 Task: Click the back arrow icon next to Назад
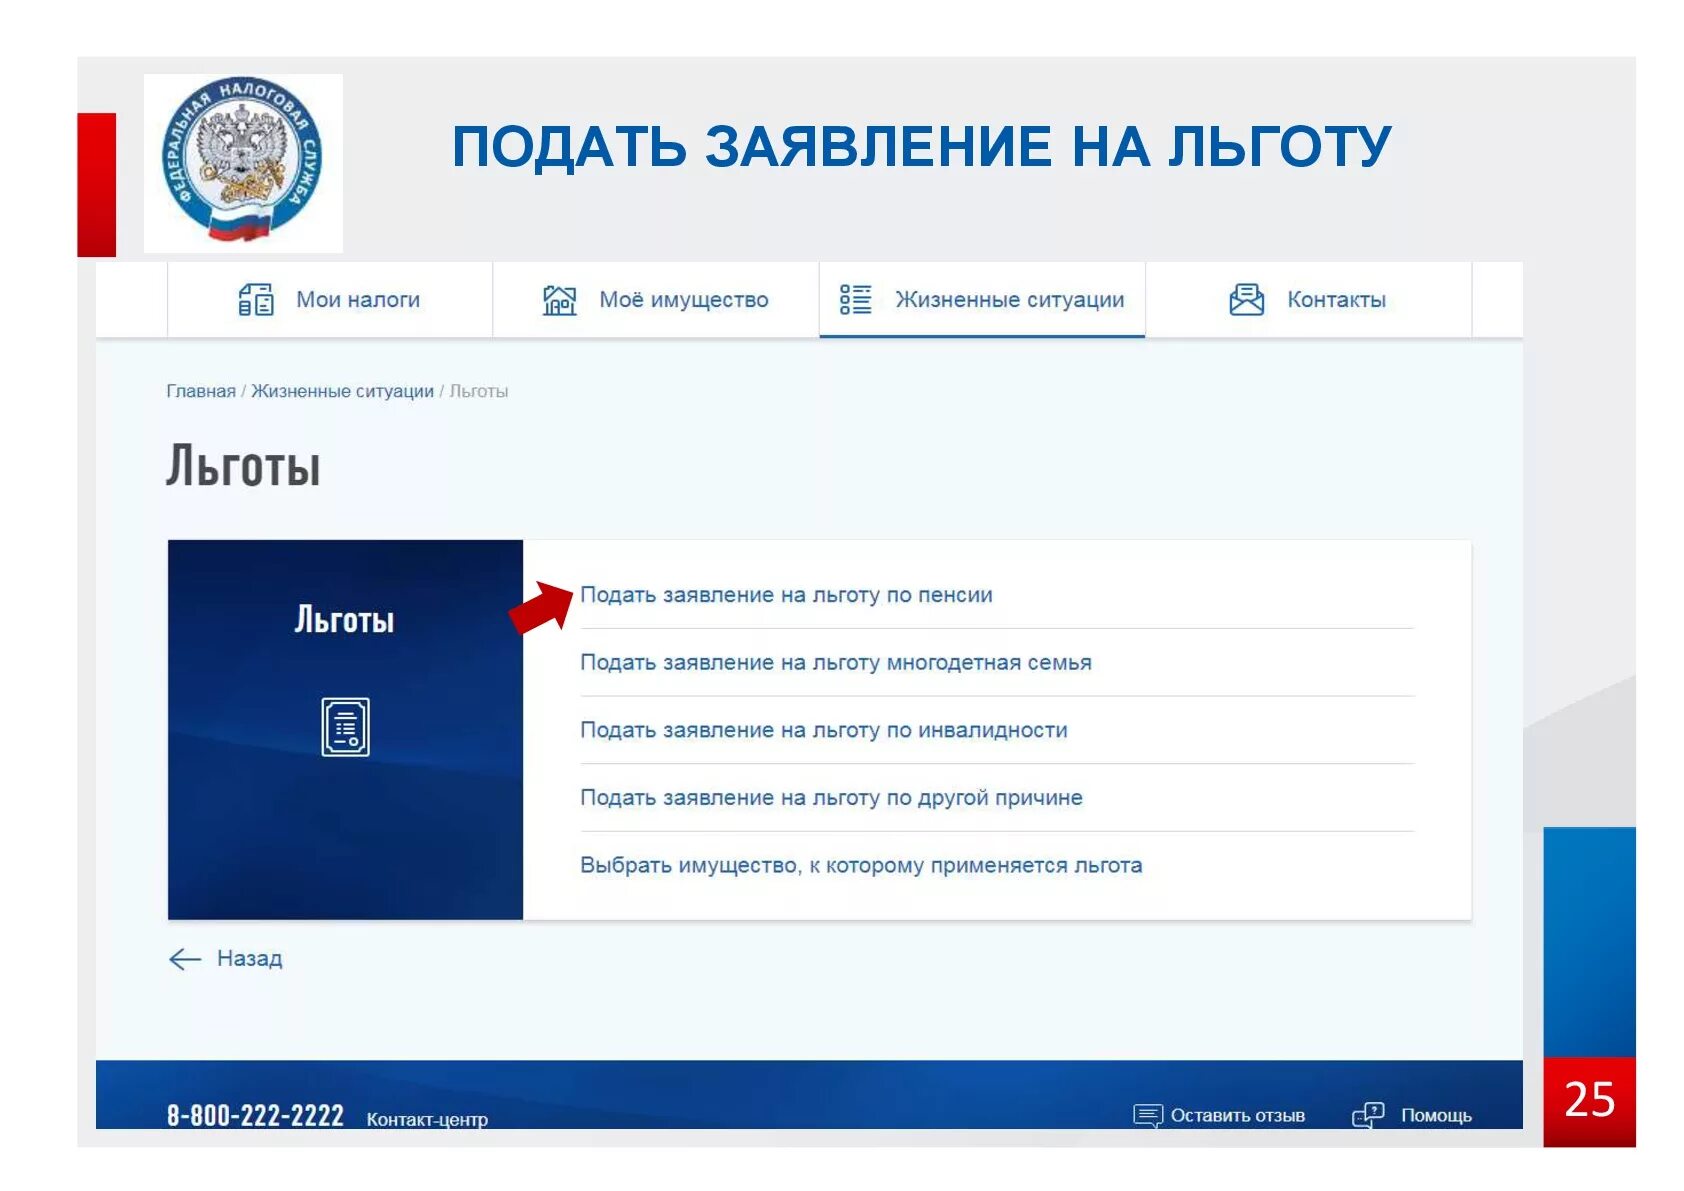pos(185,959)
